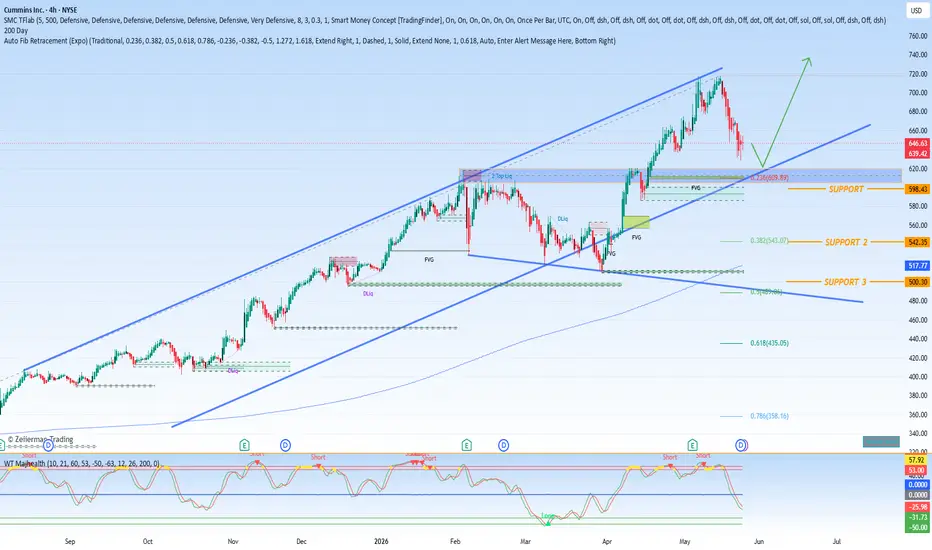Click the 53.00 oscillator value label
932x550 pixels.
click(x=917, y=470)
